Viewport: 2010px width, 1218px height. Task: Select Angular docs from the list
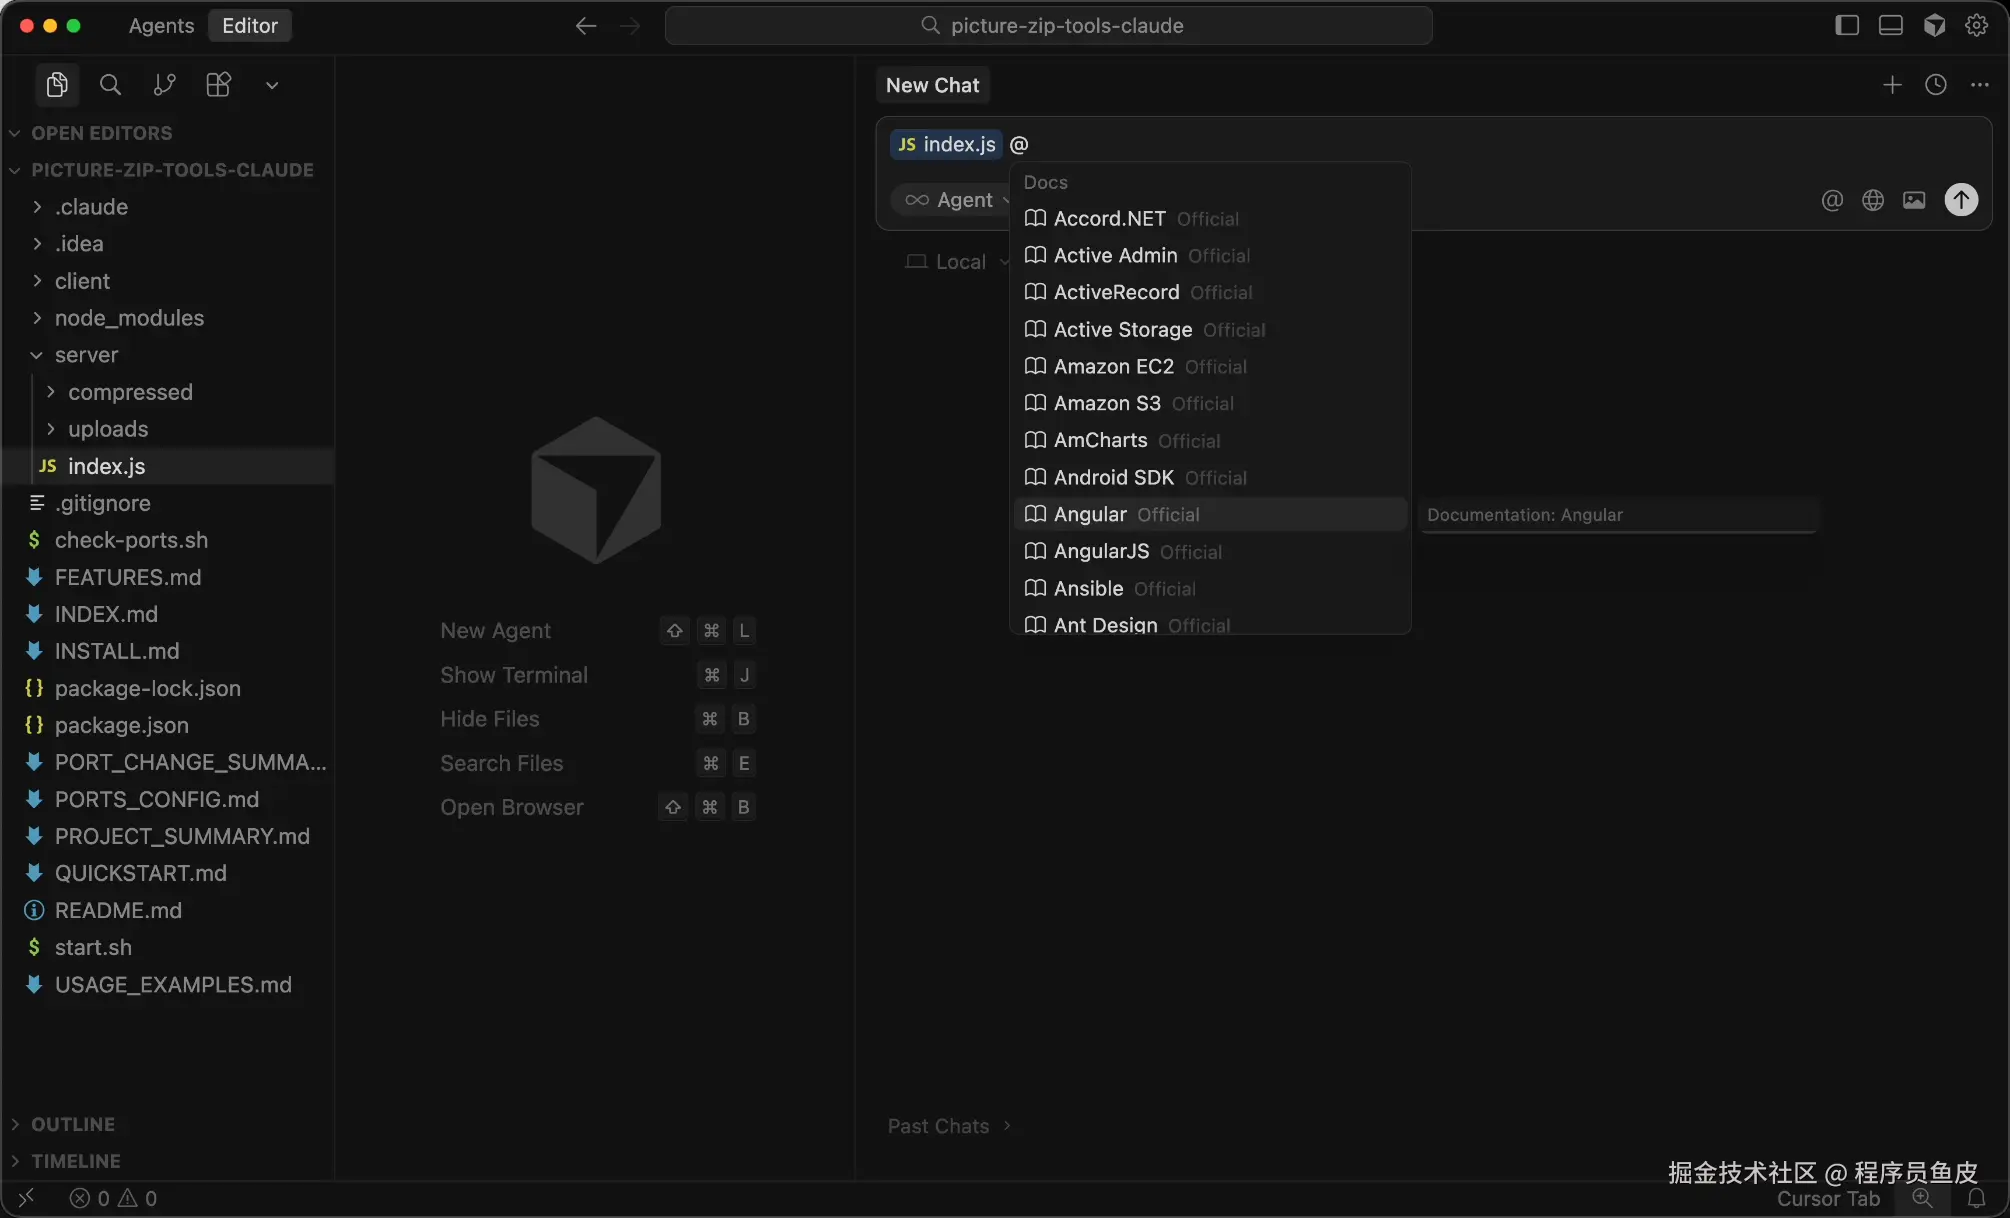1090,514
